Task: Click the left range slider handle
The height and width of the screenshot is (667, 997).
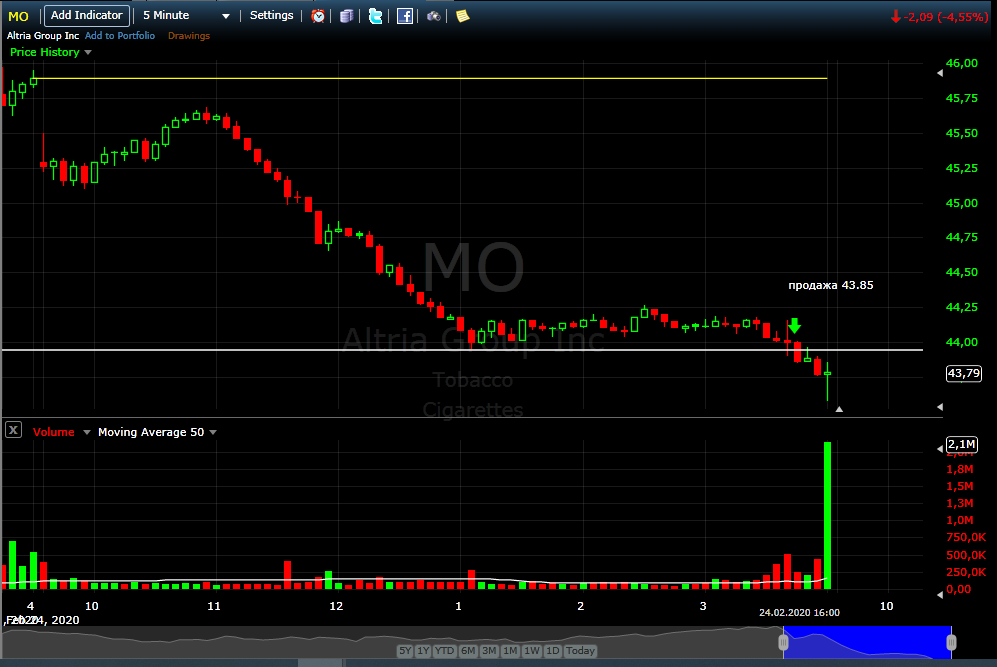Action: point(783,642)
